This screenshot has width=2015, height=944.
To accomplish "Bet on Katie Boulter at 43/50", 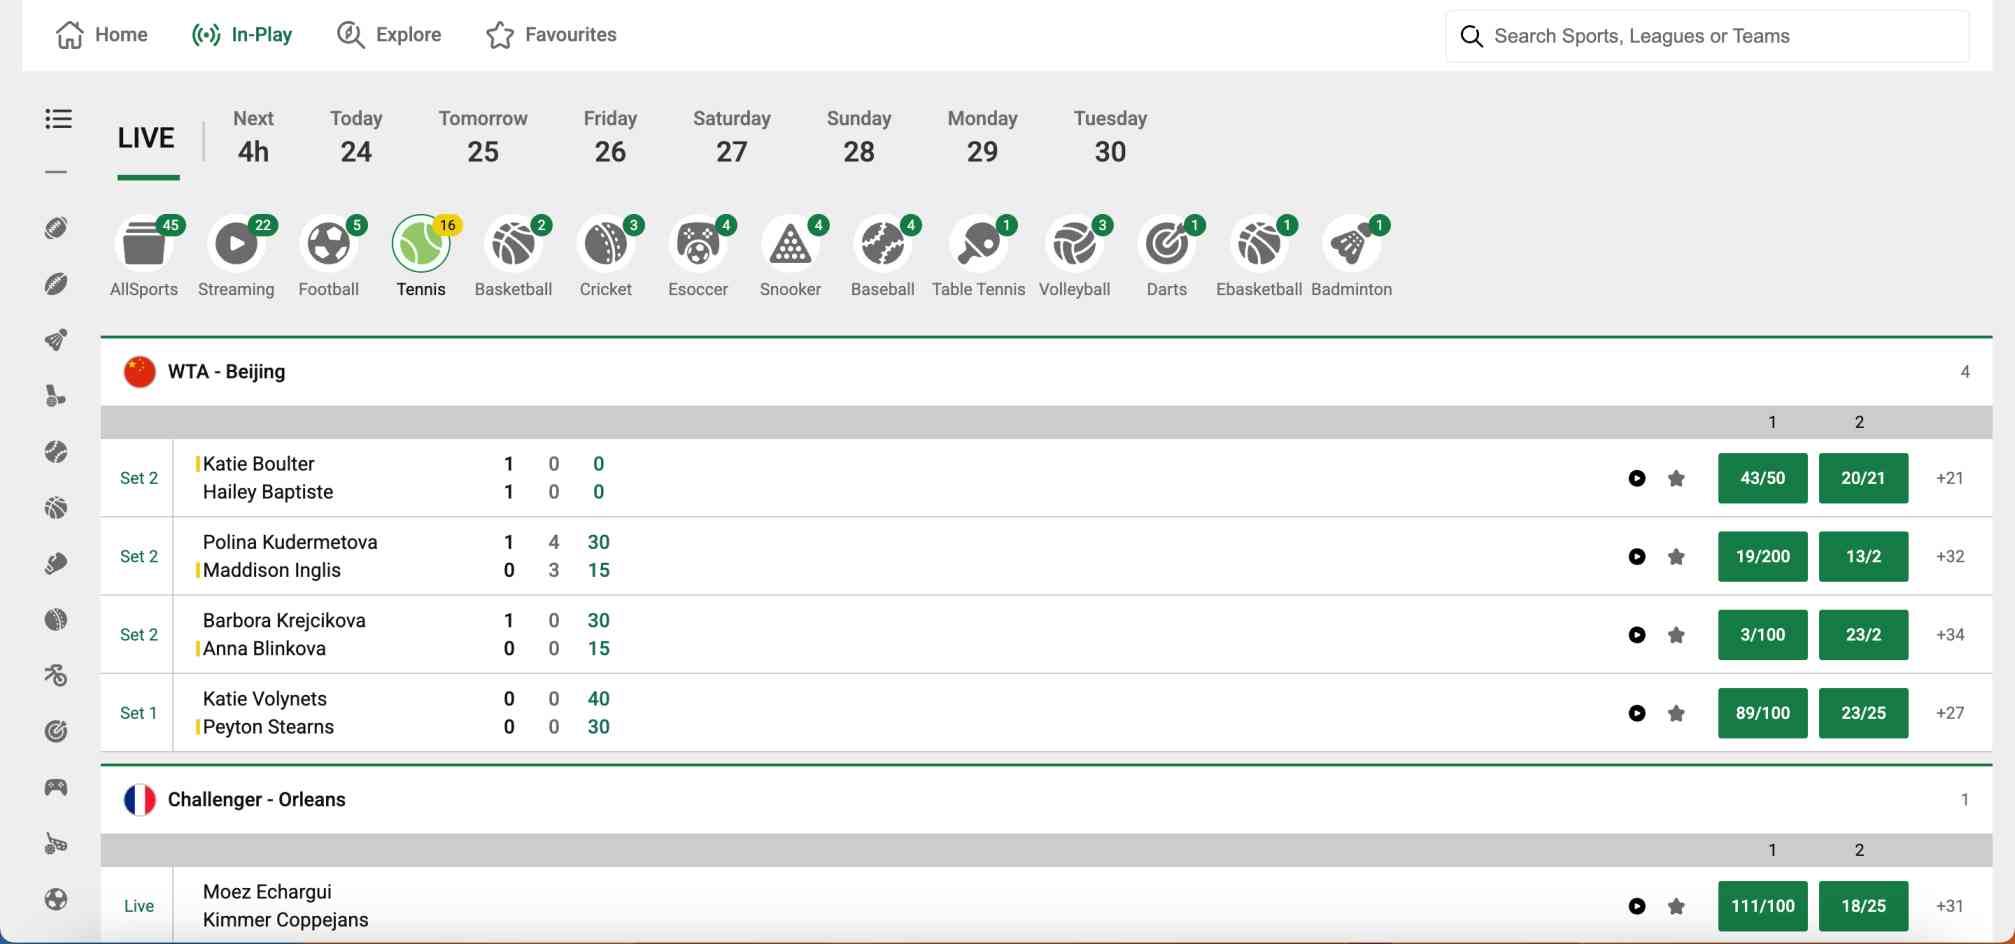I will click(1762, 478).
